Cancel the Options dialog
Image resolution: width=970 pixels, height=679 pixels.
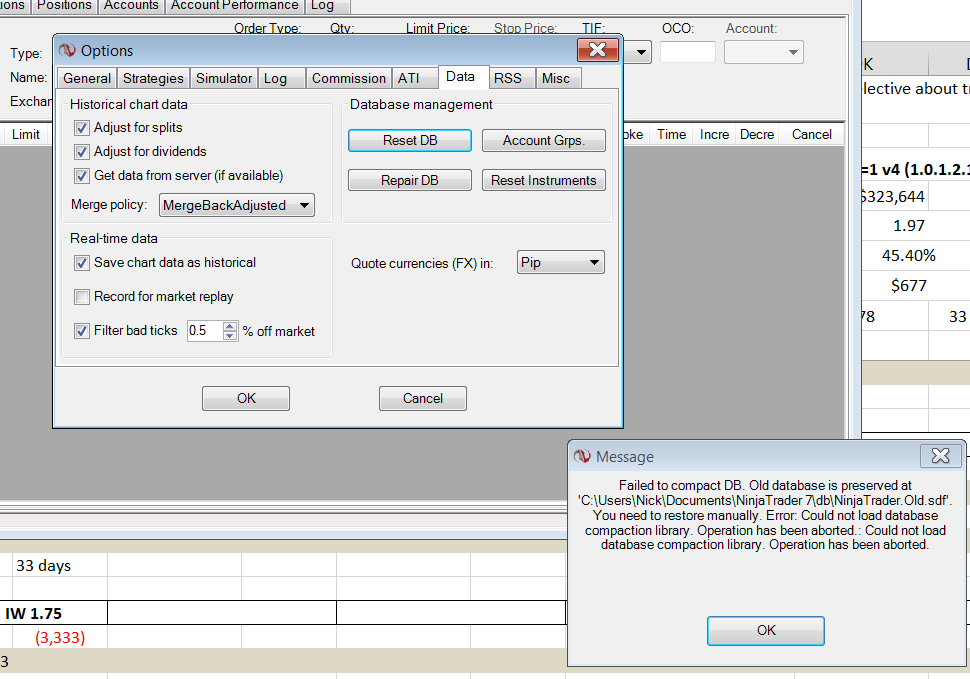[423, 398]
